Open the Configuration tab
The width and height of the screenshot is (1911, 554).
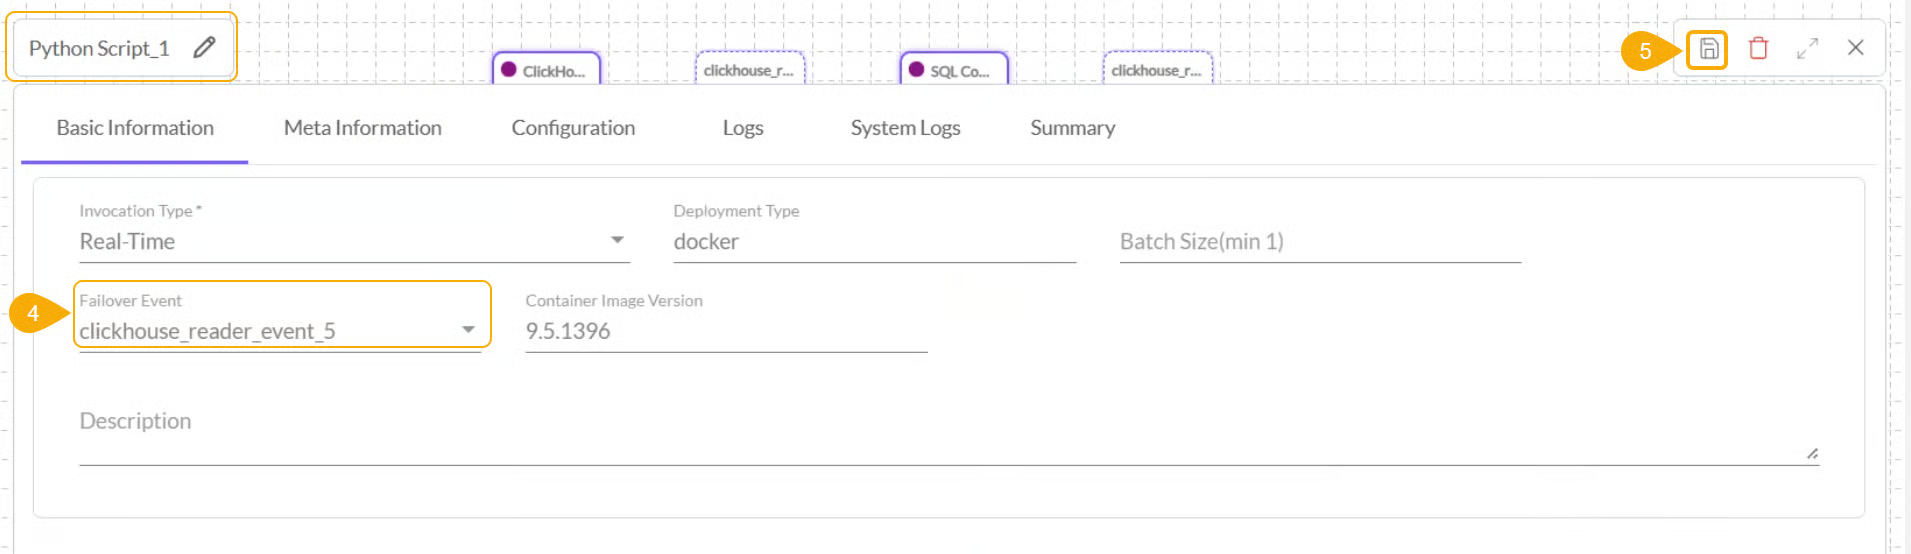tap(573, 128)
